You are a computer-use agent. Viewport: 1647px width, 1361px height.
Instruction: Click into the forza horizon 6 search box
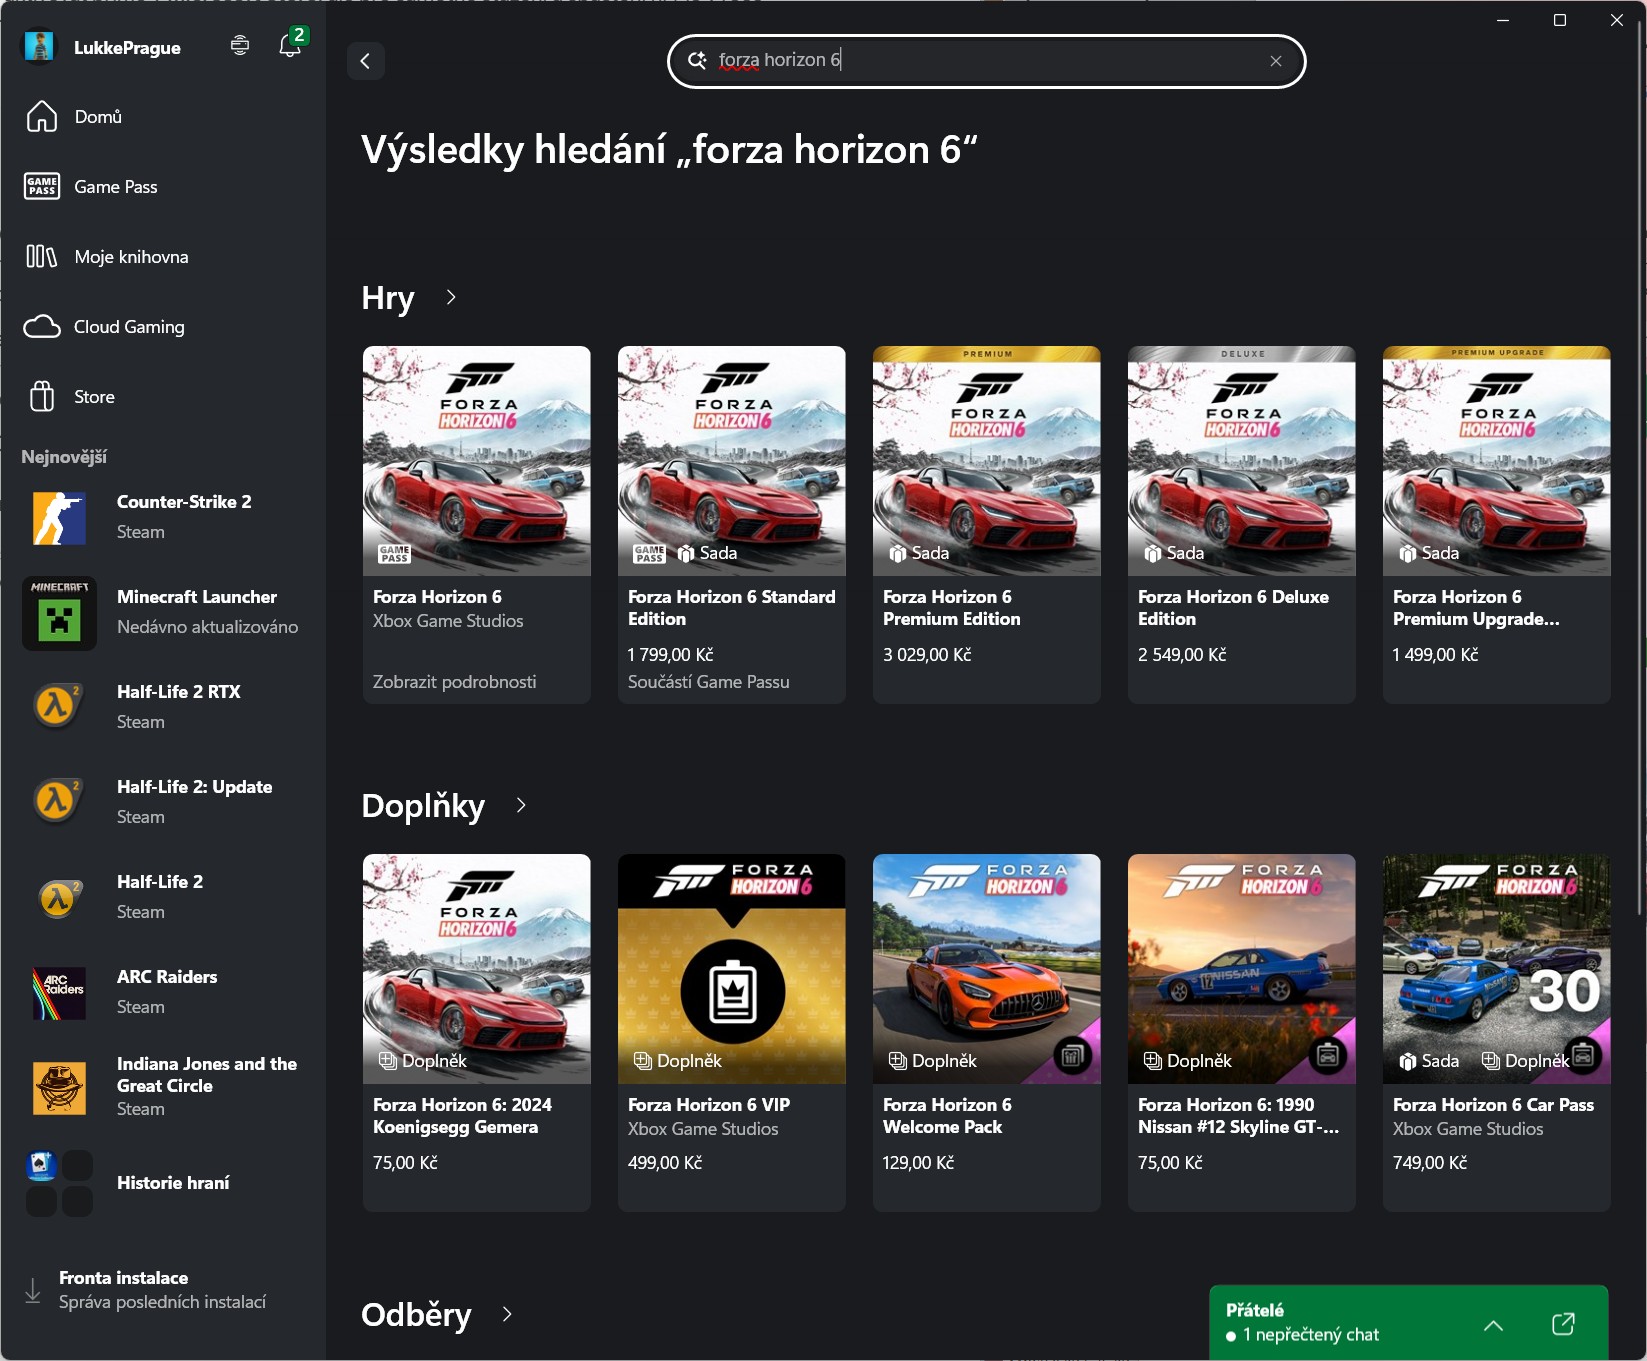[986, 61]
